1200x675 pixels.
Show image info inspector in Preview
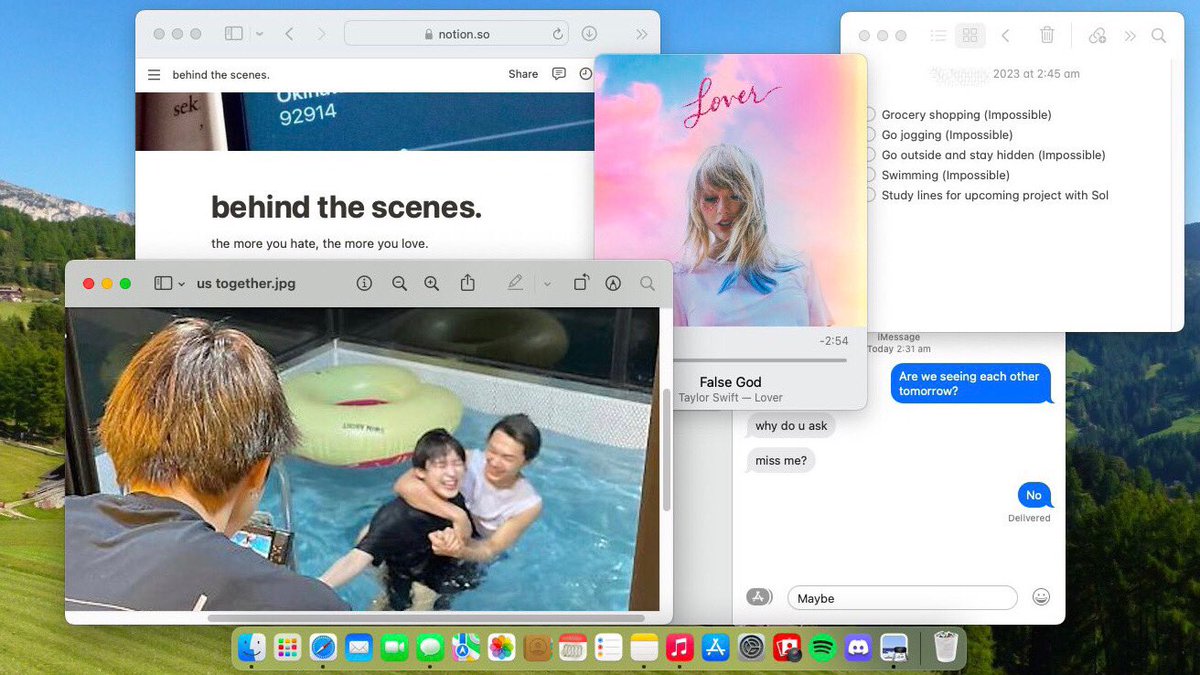[364, 284]
